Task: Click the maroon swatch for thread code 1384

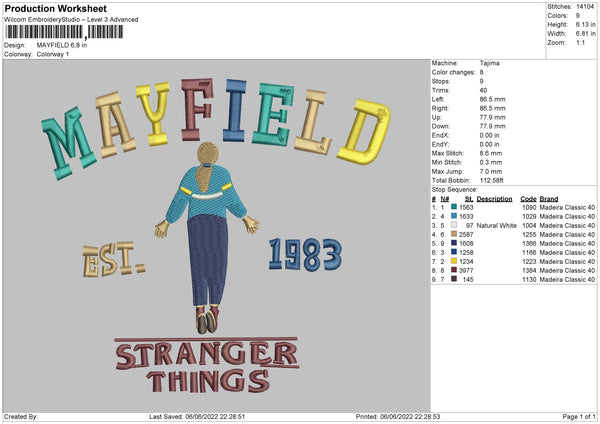Action: pos(454,270)
